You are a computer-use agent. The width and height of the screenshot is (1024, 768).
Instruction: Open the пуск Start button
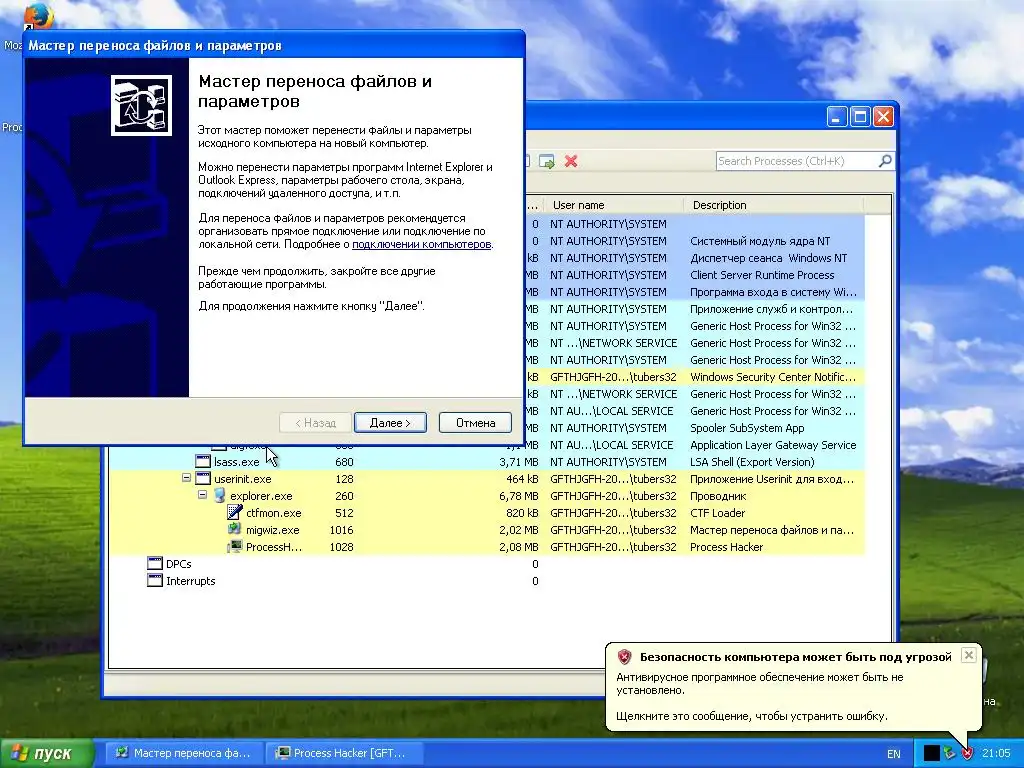point(46,754)
